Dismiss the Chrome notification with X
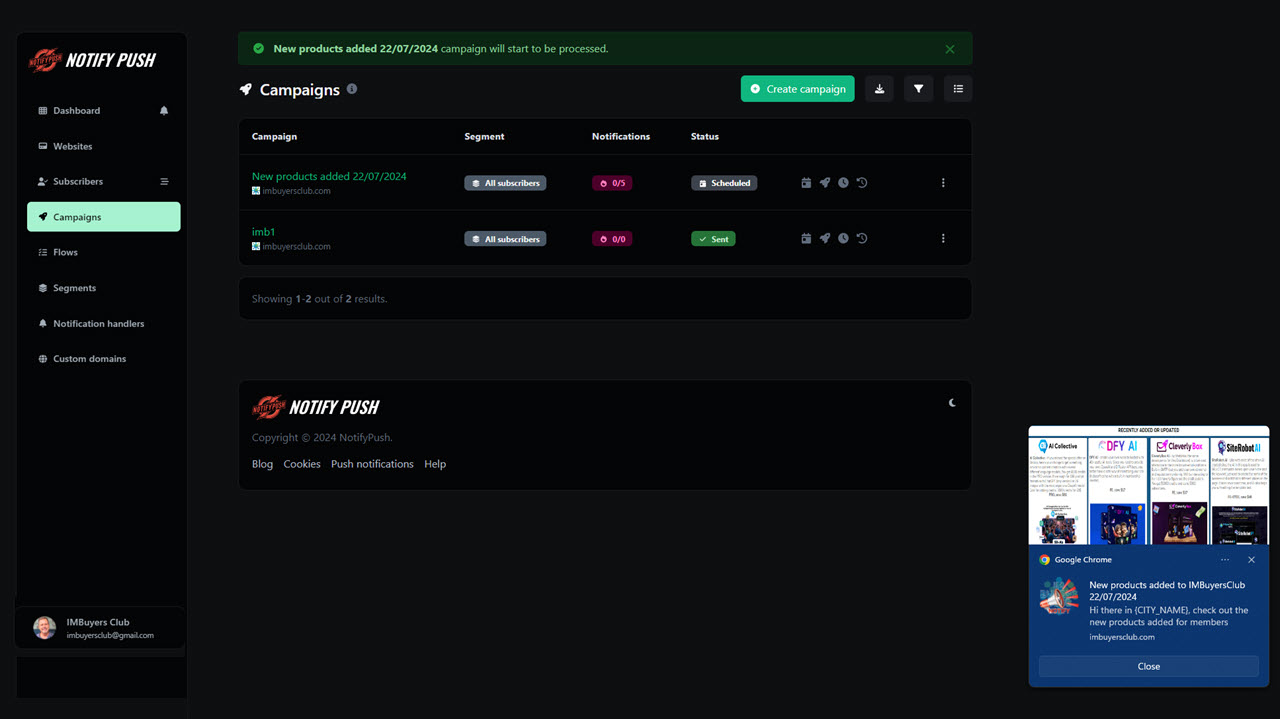 pos(1251,560)
